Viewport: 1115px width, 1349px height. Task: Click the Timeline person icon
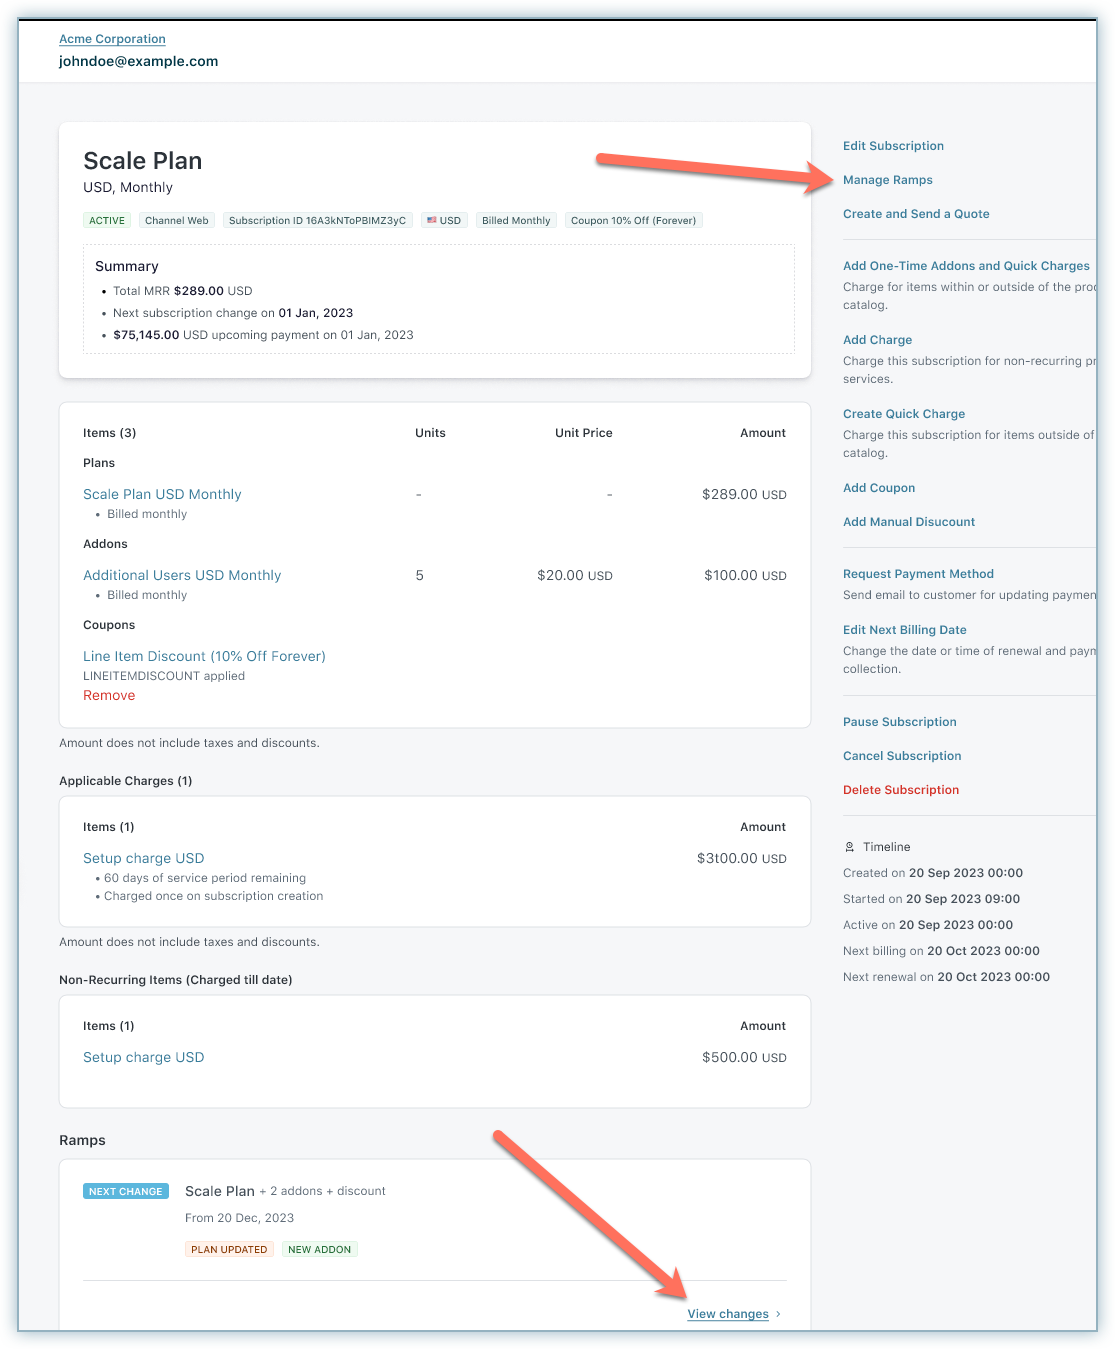(850, 847)
